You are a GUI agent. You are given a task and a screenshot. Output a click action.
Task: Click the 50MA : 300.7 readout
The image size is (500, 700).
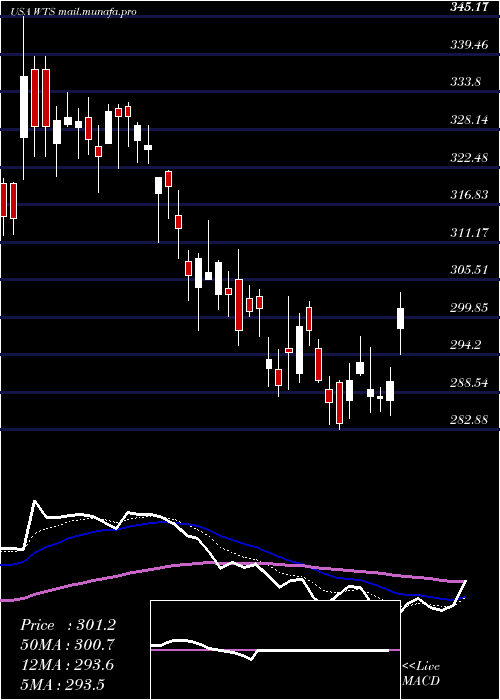67,645
